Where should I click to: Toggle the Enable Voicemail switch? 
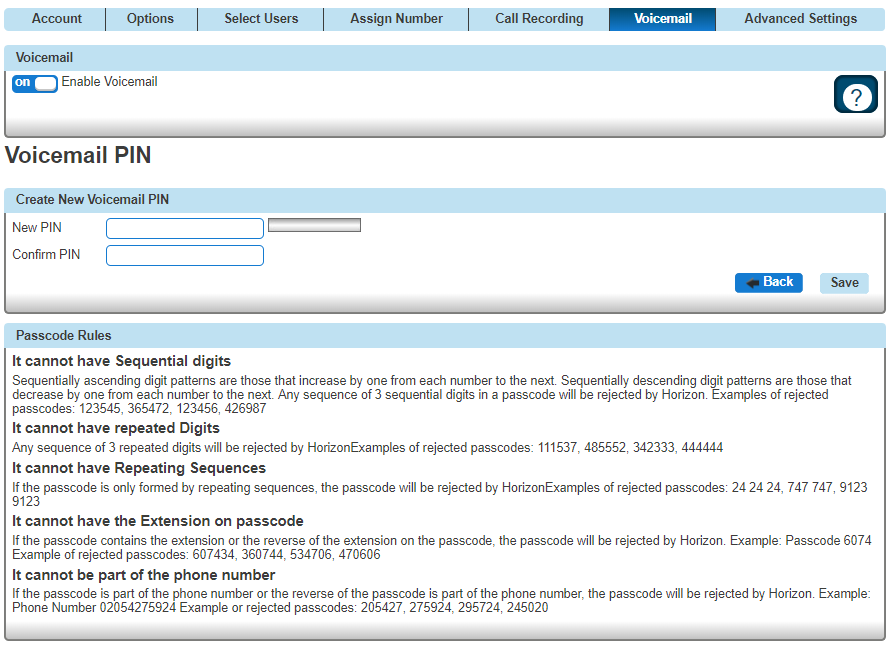pos(35,83)
